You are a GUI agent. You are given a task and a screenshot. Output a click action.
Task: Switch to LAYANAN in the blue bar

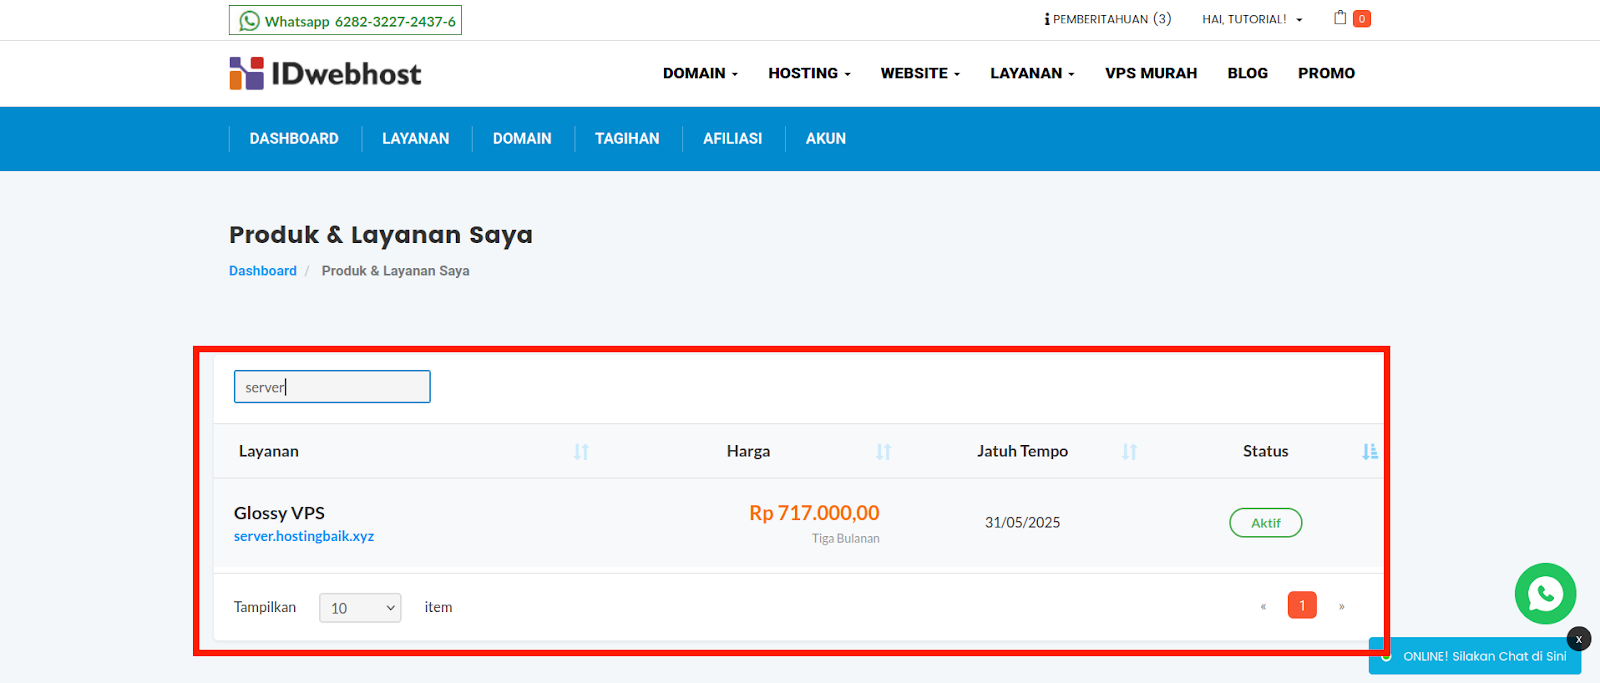415,139
